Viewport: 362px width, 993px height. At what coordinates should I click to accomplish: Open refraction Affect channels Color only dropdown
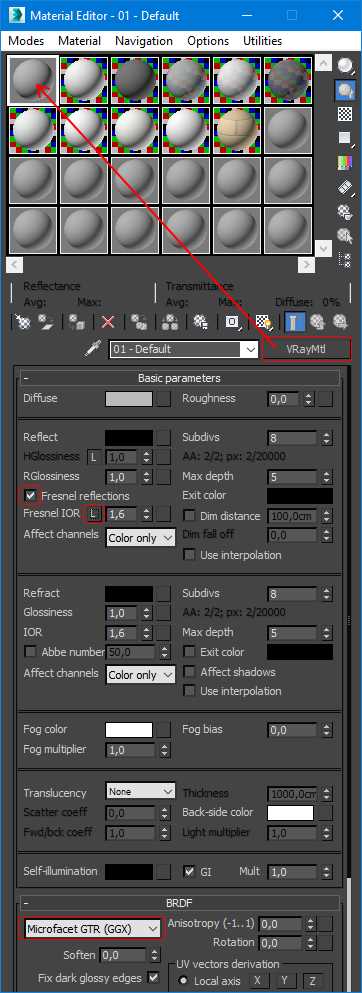(140, 675)
